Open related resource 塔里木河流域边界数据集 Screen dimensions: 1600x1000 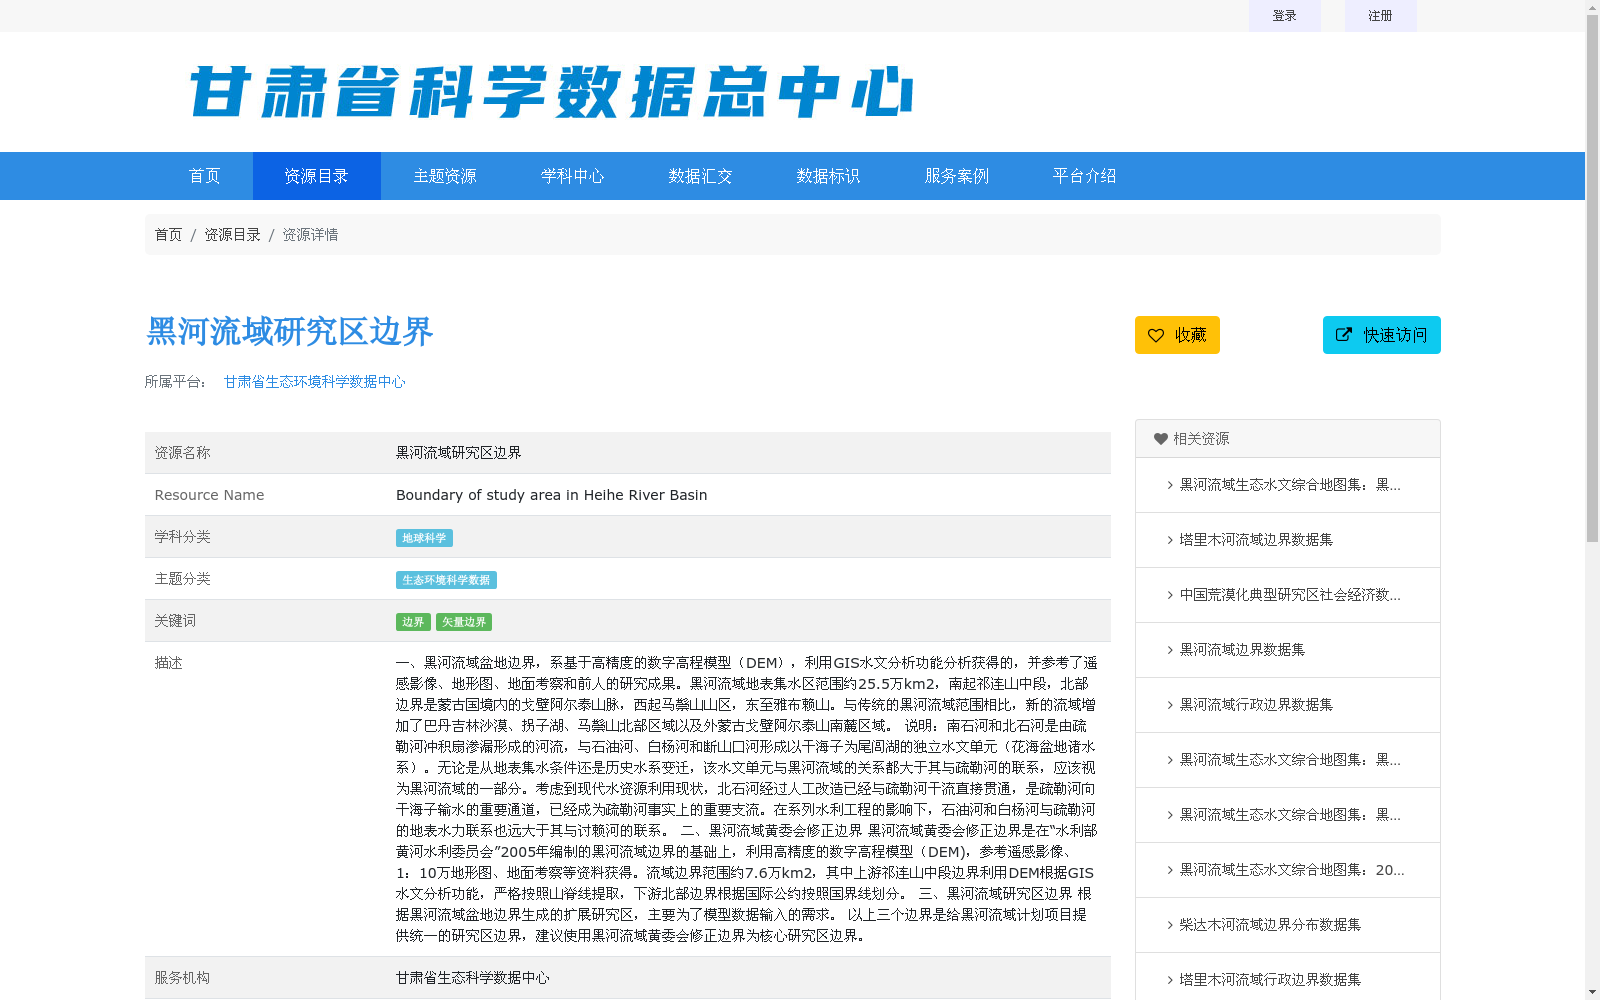pos(1256,540)
